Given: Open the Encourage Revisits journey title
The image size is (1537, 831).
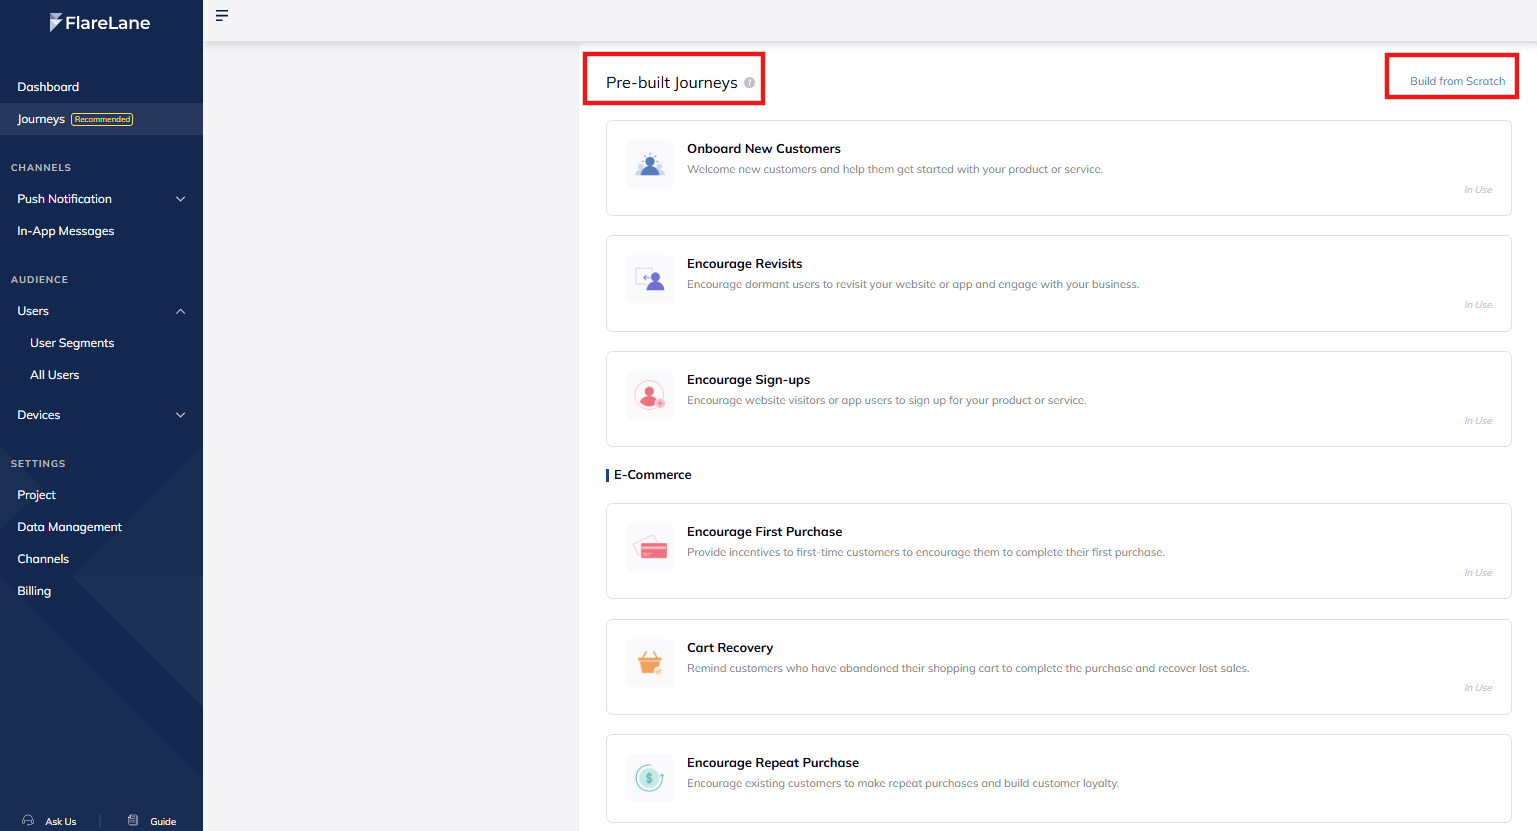Looking at the screenshot, I should click(744, 264).
